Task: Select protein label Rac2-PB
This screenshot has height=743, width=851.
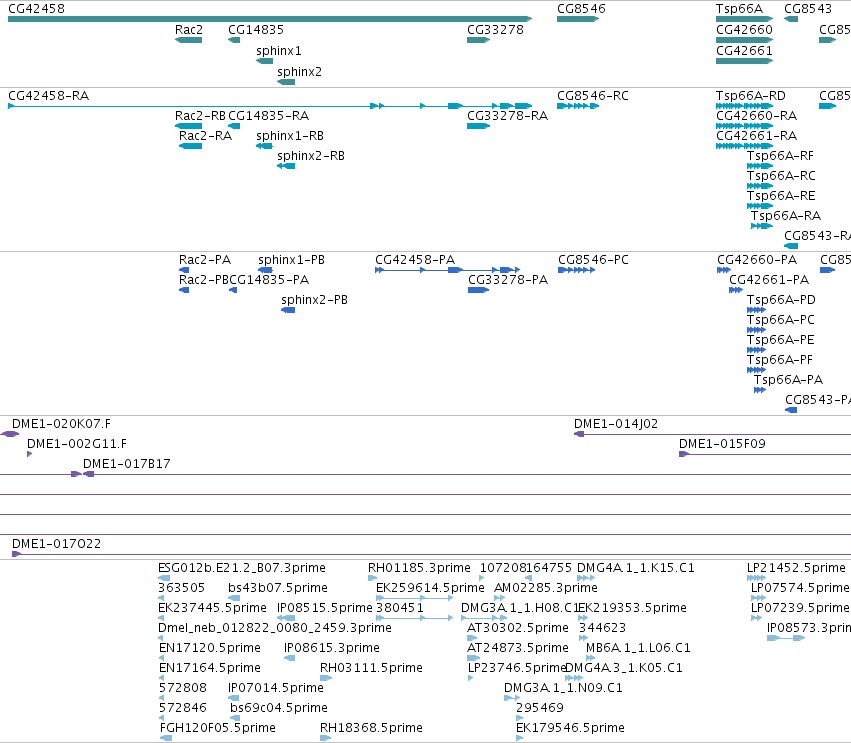Action: [x=204, y=281]
